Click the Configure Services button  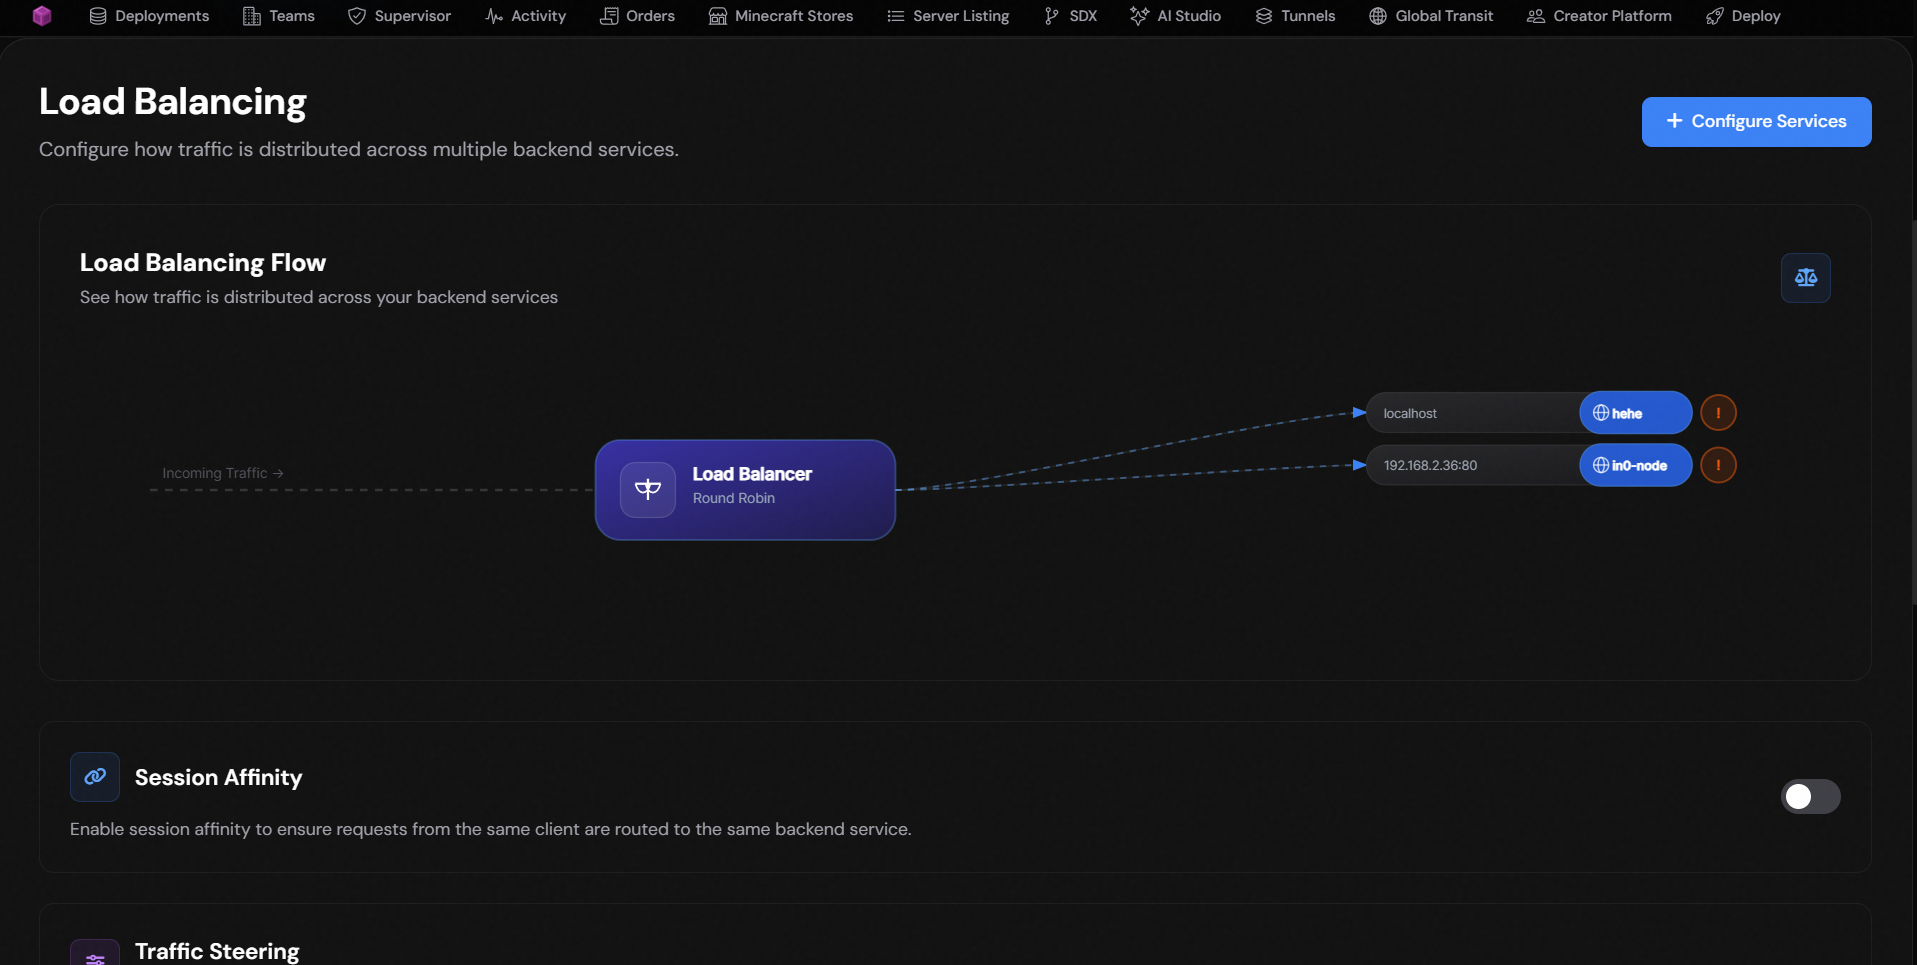(1756, 122)
